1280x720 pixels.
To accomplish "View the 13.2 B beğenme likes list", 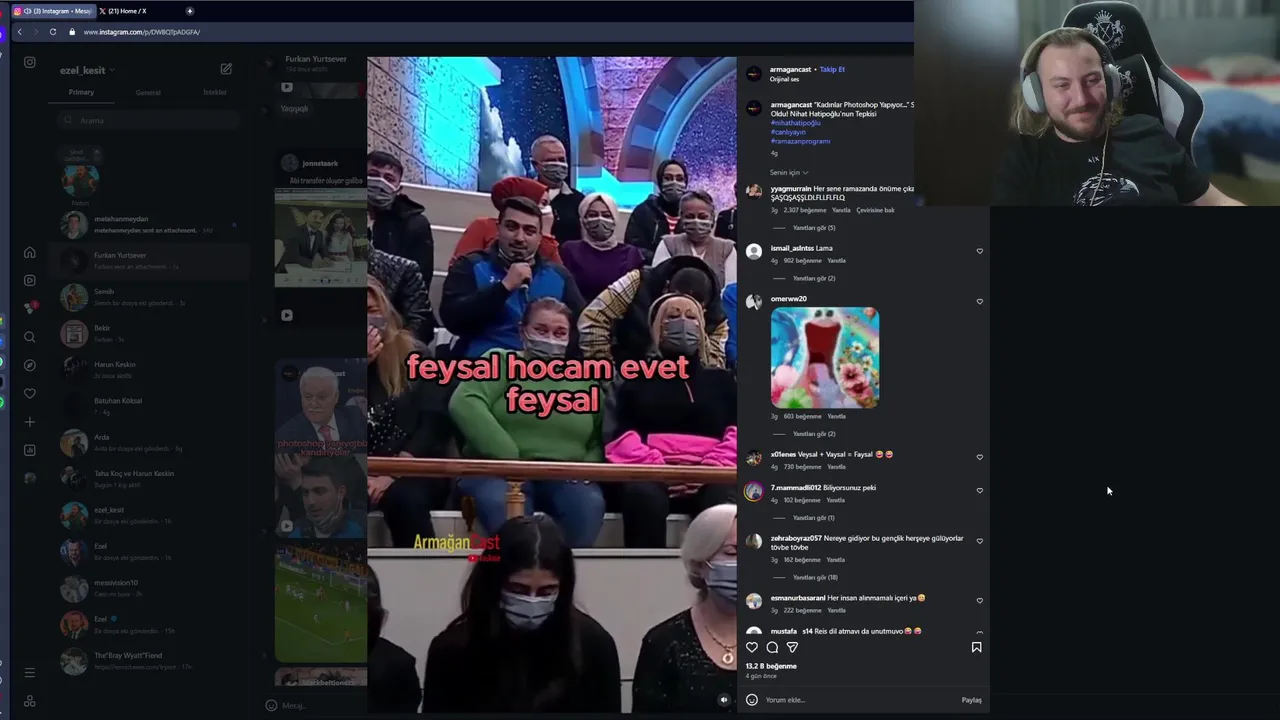I will click(771, 666).
